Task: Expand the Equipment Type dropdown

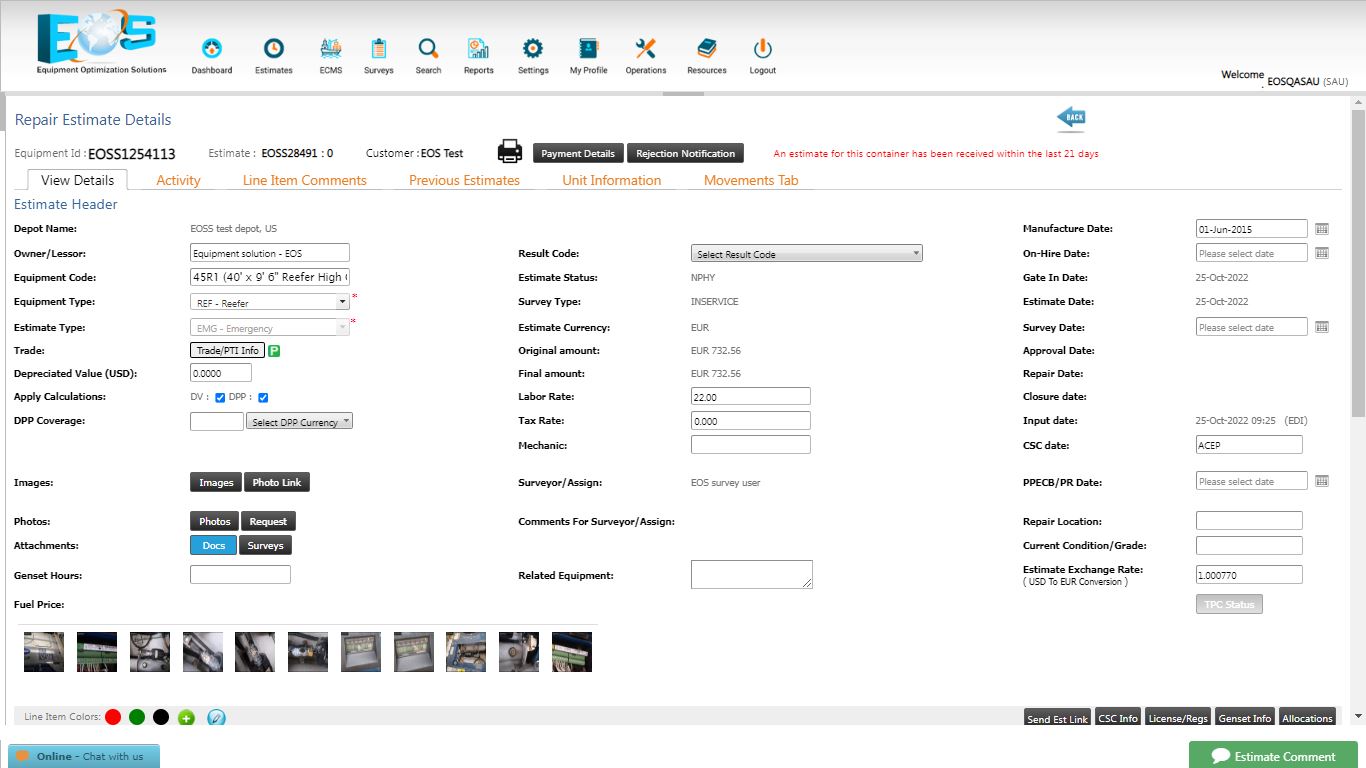Action: (341, 301)
